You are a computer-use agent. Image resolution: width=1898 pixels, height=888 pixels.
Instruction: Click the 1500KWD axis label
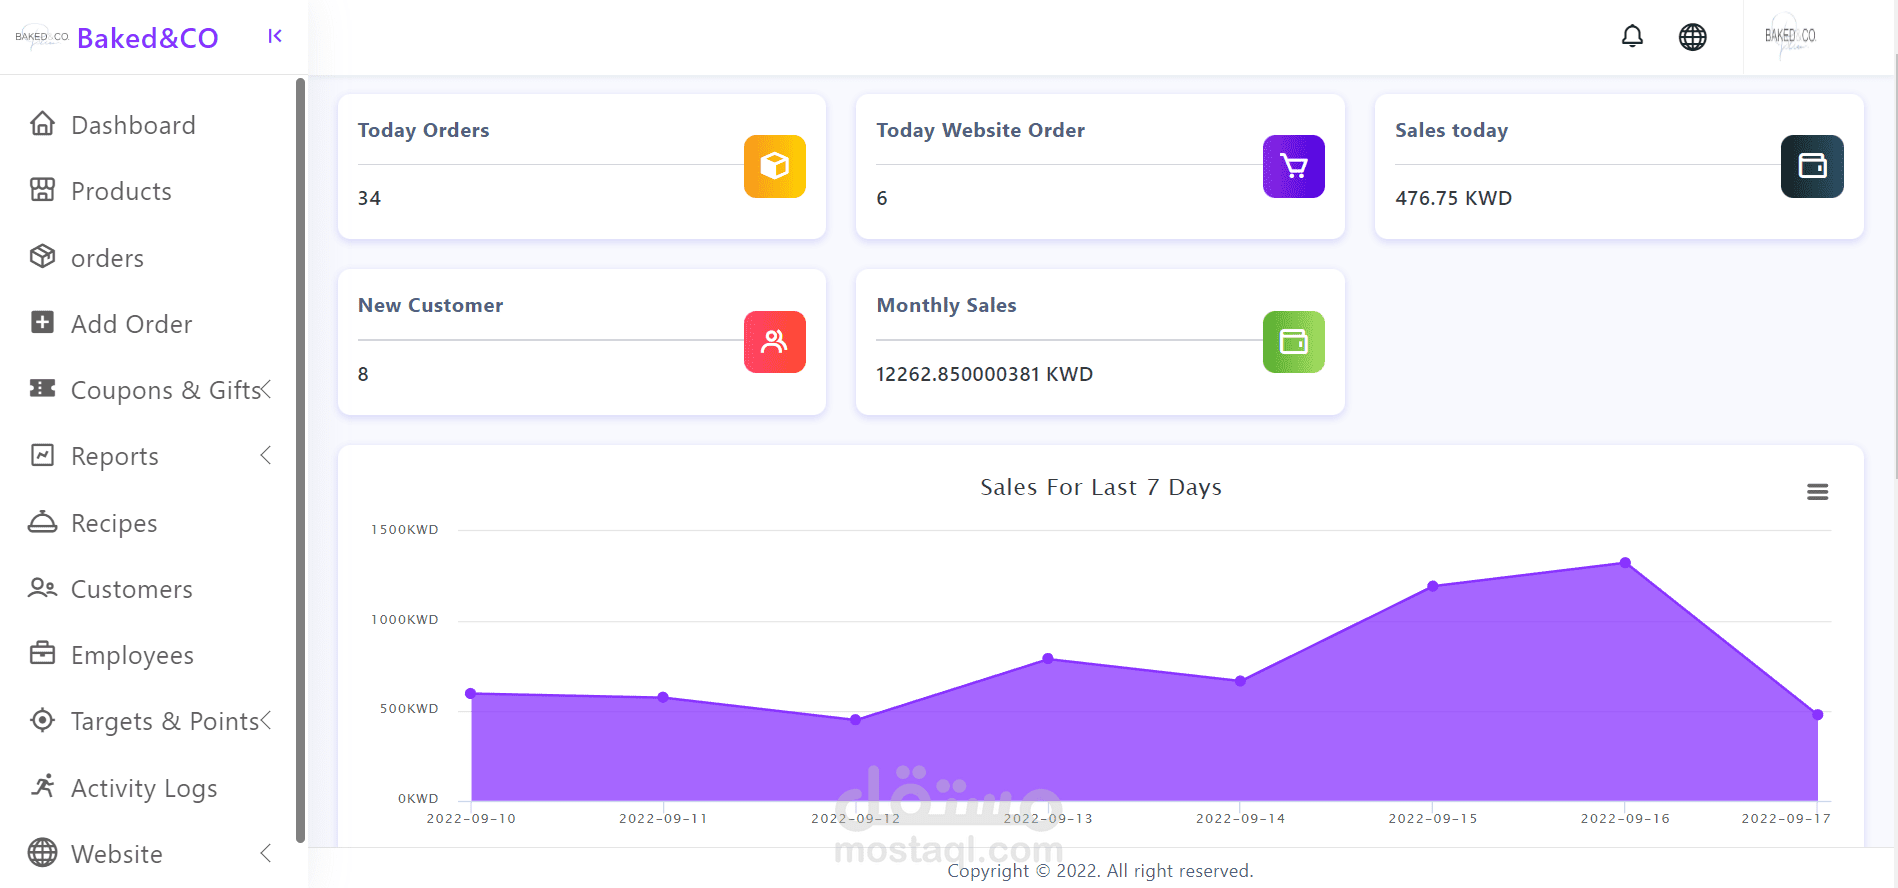(x=404, y=529)
